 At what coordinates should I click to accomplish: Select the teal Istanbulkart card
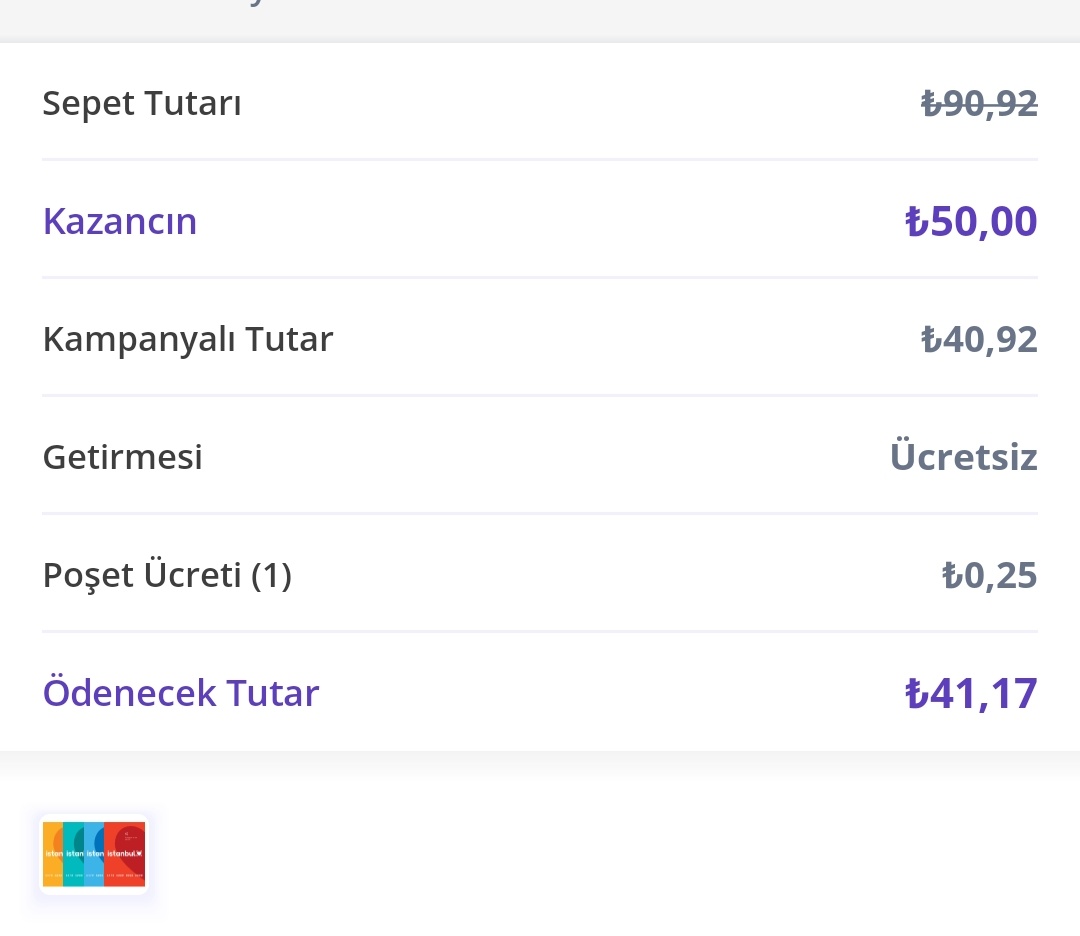73,854
